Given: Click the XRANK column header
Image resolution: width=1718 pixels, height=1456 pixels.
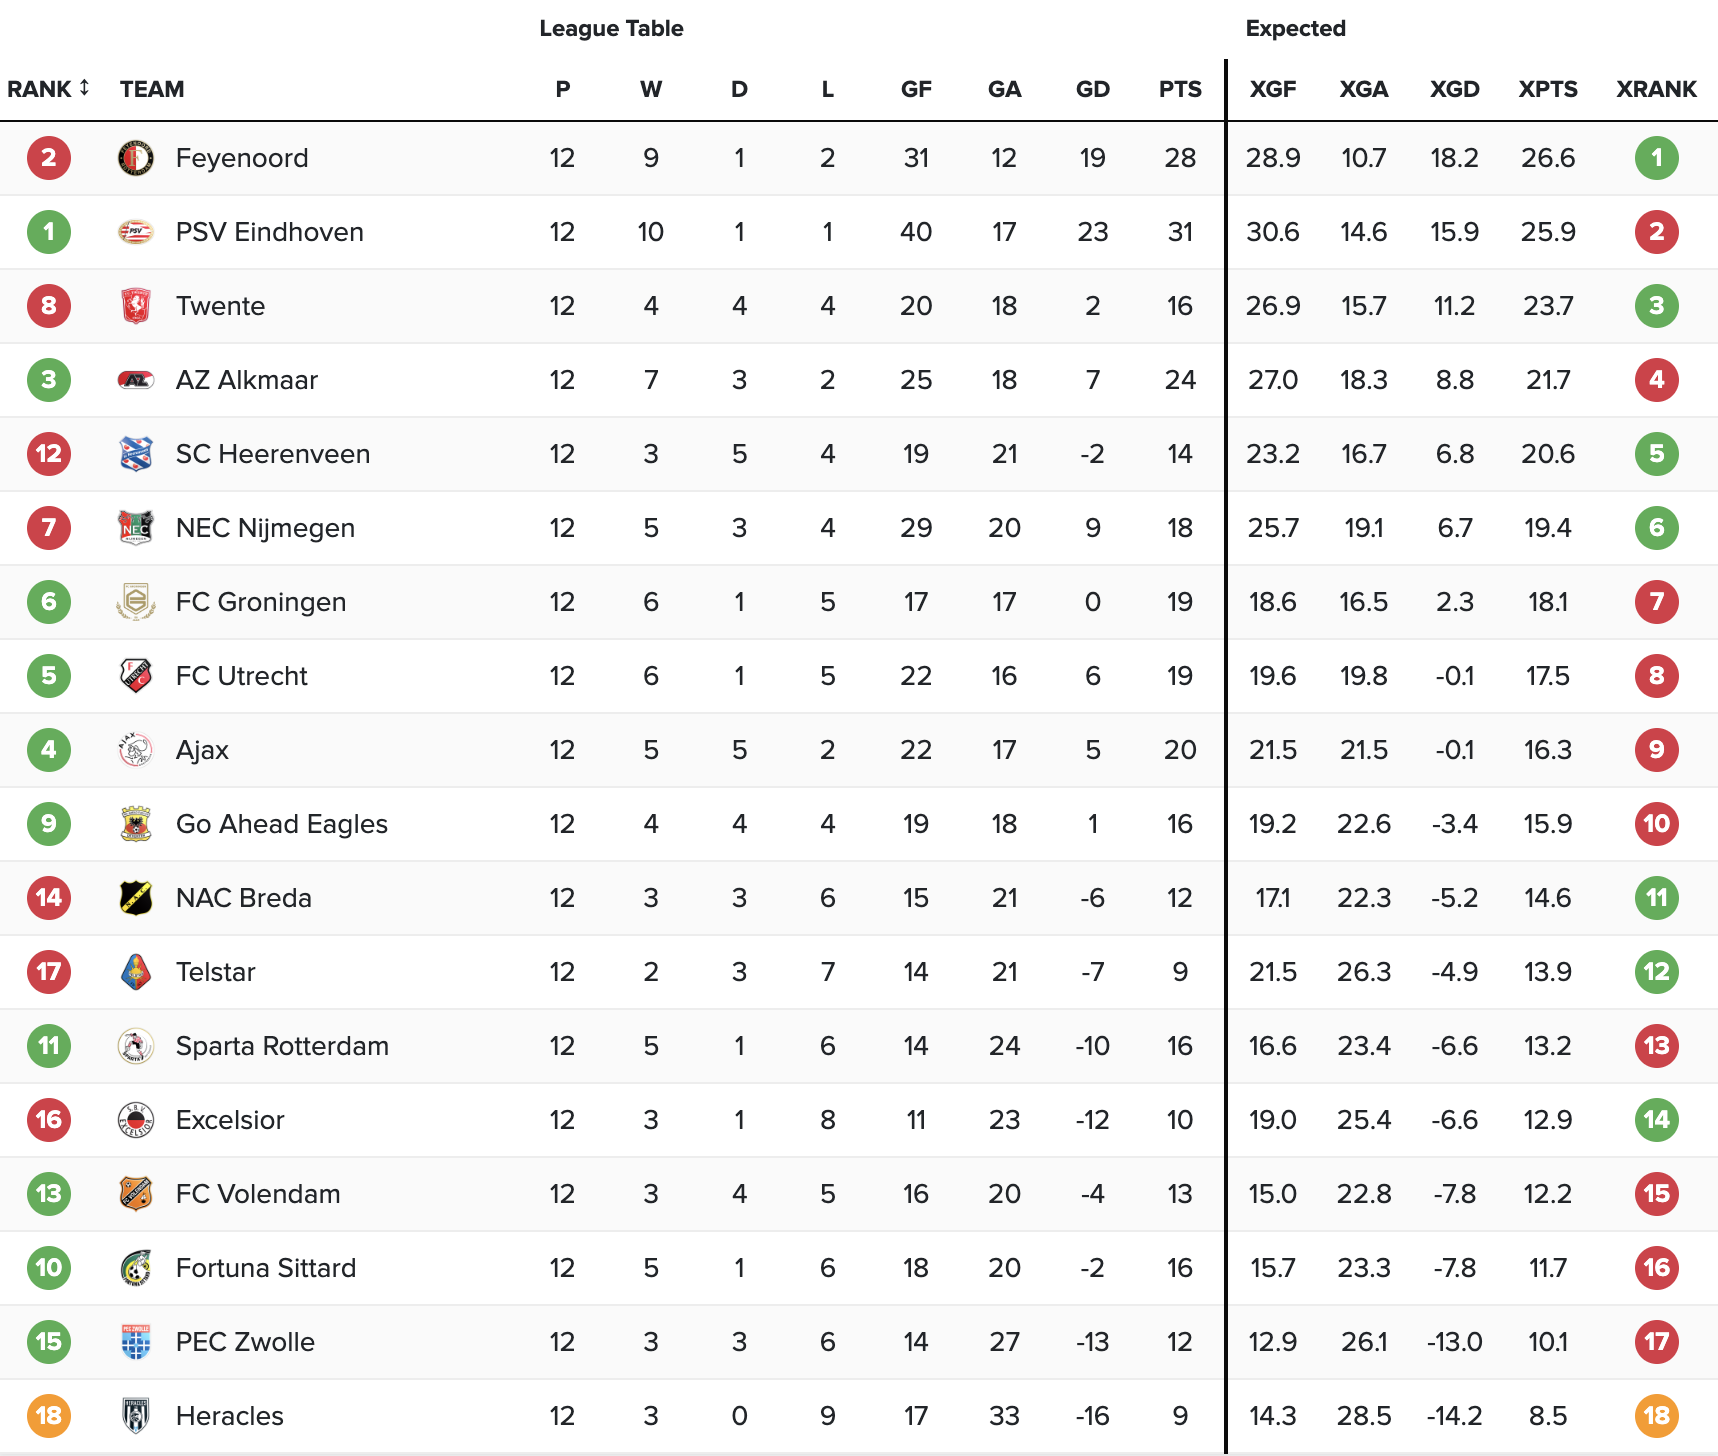Looking at the screenshot, I should pyautogui.click(x=1656, y=89).
